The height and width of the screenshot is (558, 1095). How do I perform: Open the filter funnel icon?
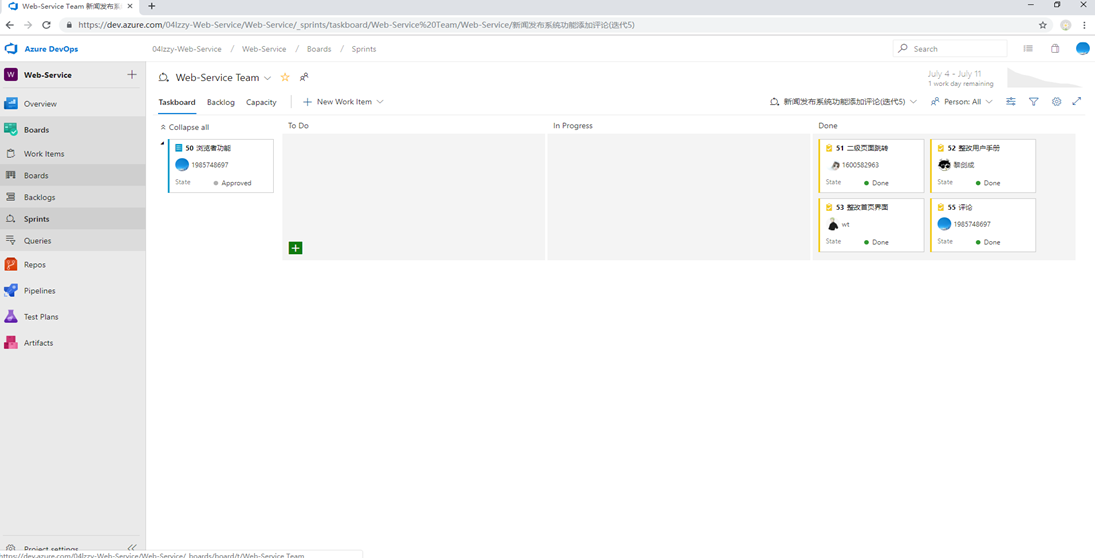1034,101
